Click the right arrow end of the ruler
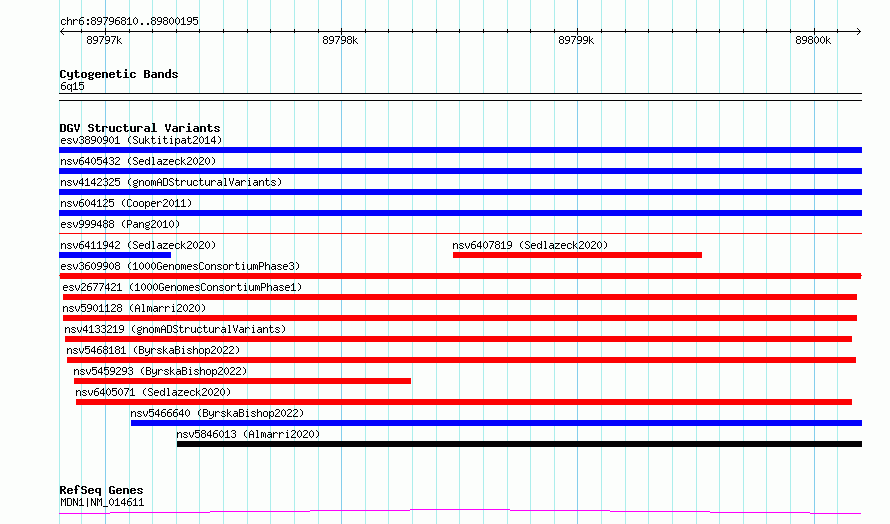This screenshot has width=890, height=524. pos(858,32)
